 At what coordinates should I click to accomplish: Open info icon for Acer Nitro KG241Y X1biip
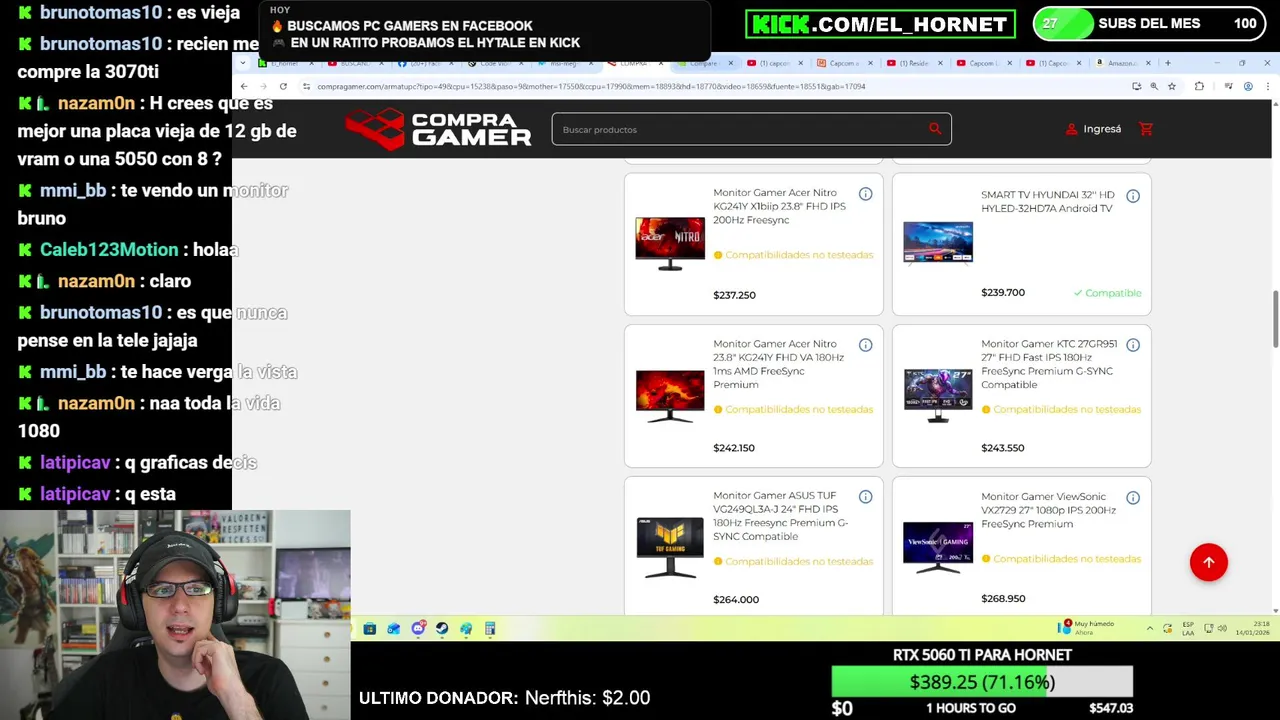[x=865, y=194]
